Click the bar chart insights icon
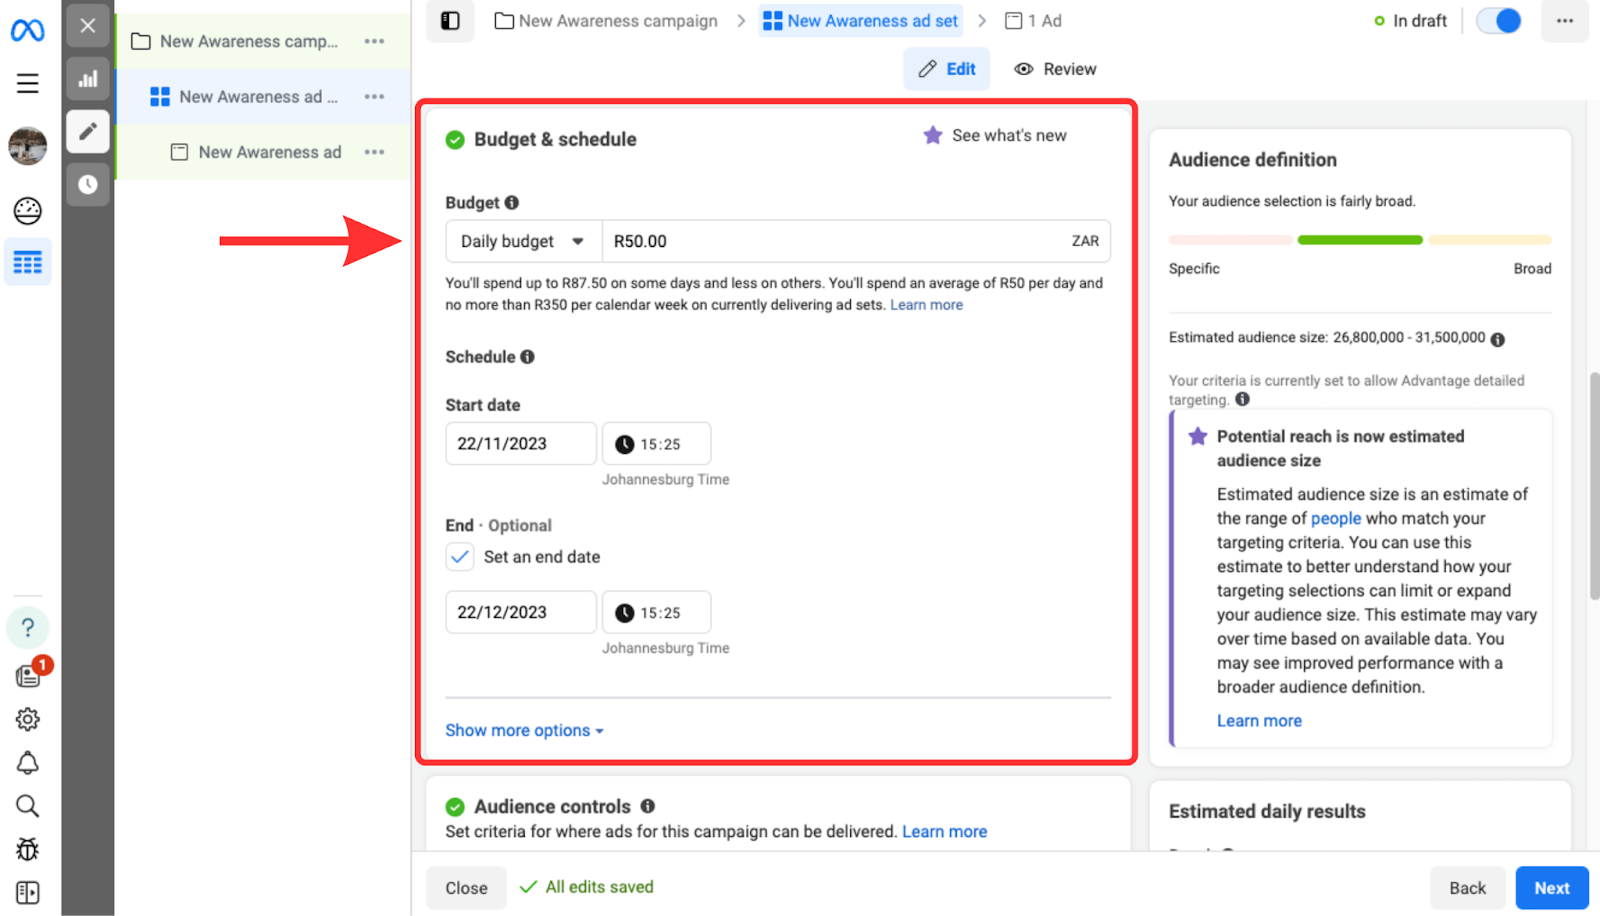The height and width of the screenshot is (916, 1600). point(88,79)
